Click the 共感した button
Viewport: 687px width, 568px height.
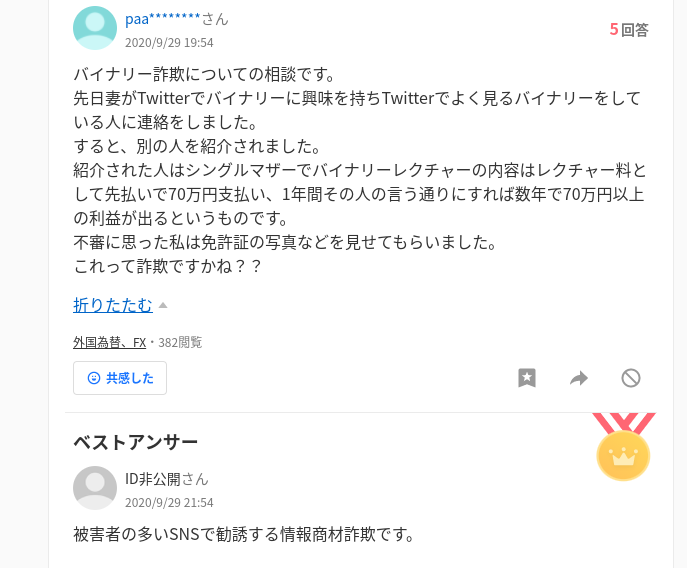click(120, 378)
